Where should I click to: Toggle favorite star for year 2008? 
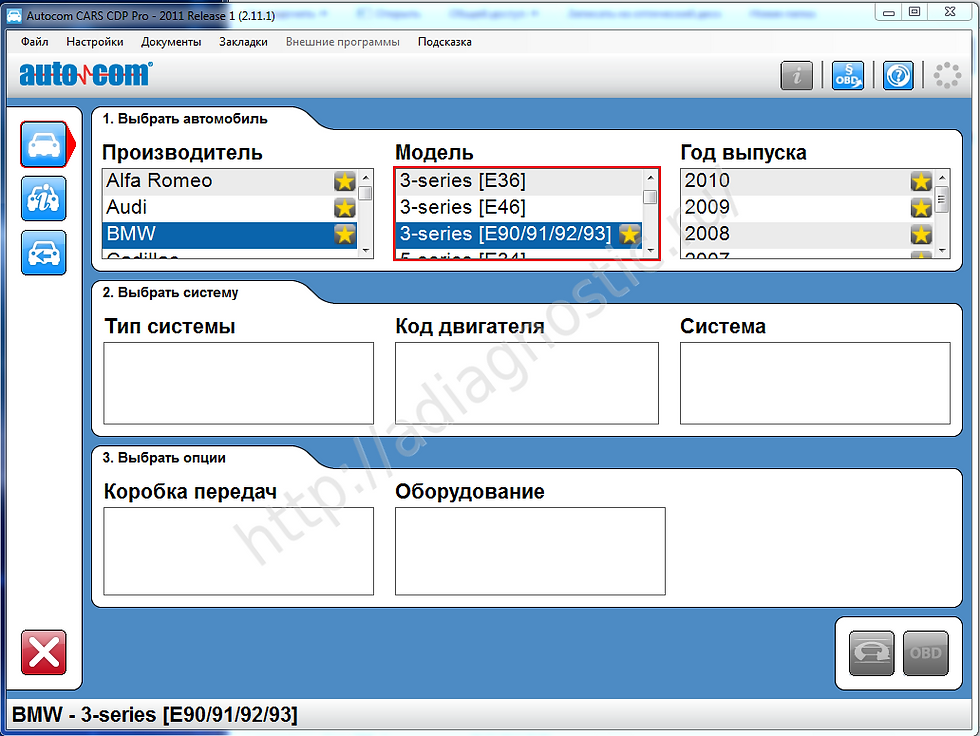coord(921,234)
